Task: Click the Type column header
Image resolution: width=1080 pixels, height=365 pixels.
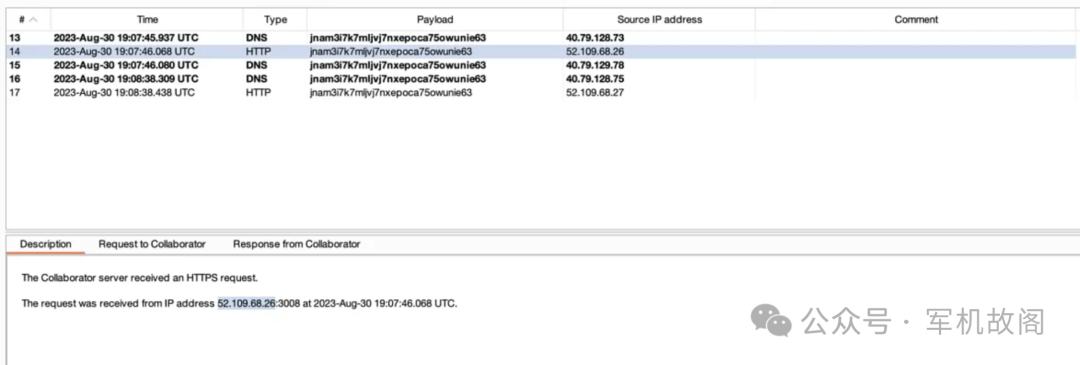Action: point(275,19)
